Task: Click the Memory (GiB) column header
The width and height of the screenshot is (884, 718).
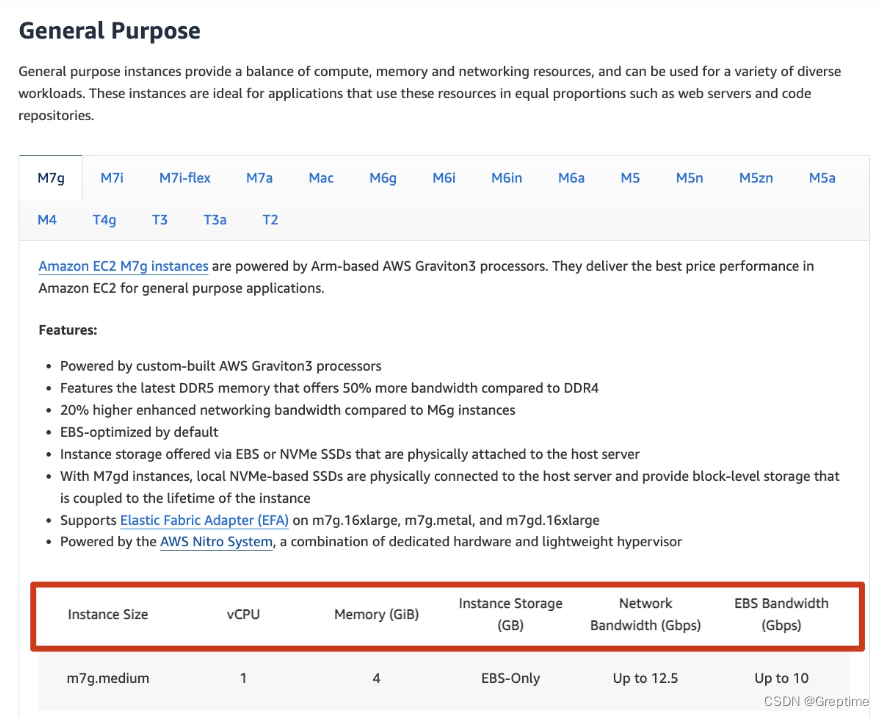Action: [x=377, y=614]
